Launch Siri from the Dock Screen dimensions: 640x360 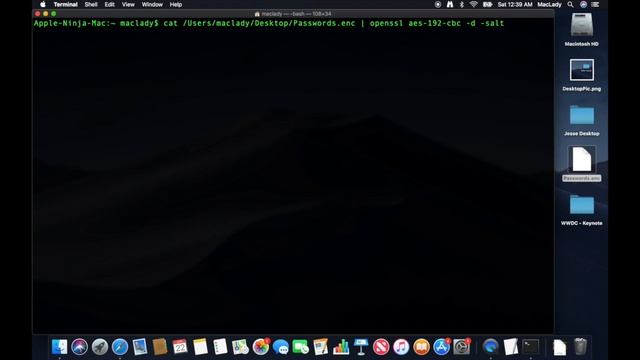80,347
